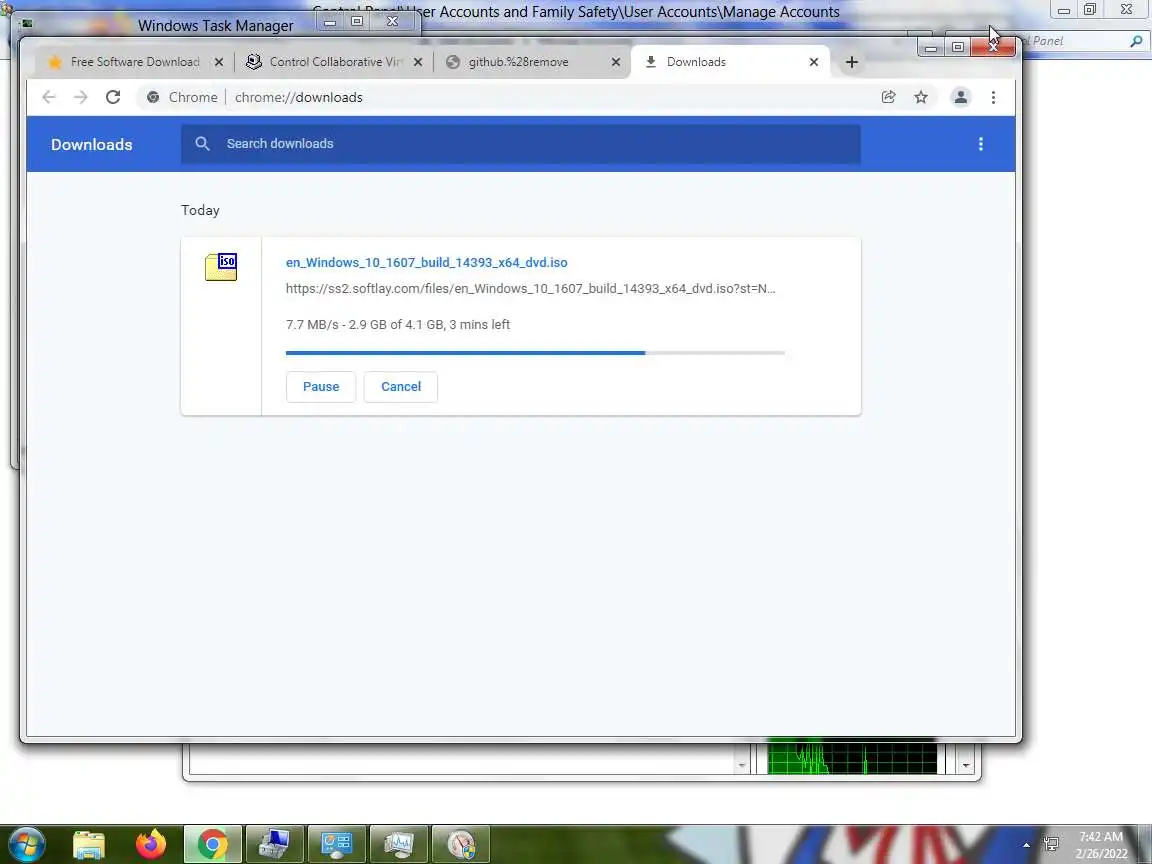Image resolution: width=1152 pixels, height=864 pixels.
Task: Click the download progress bar
Action: coord(535,353)
